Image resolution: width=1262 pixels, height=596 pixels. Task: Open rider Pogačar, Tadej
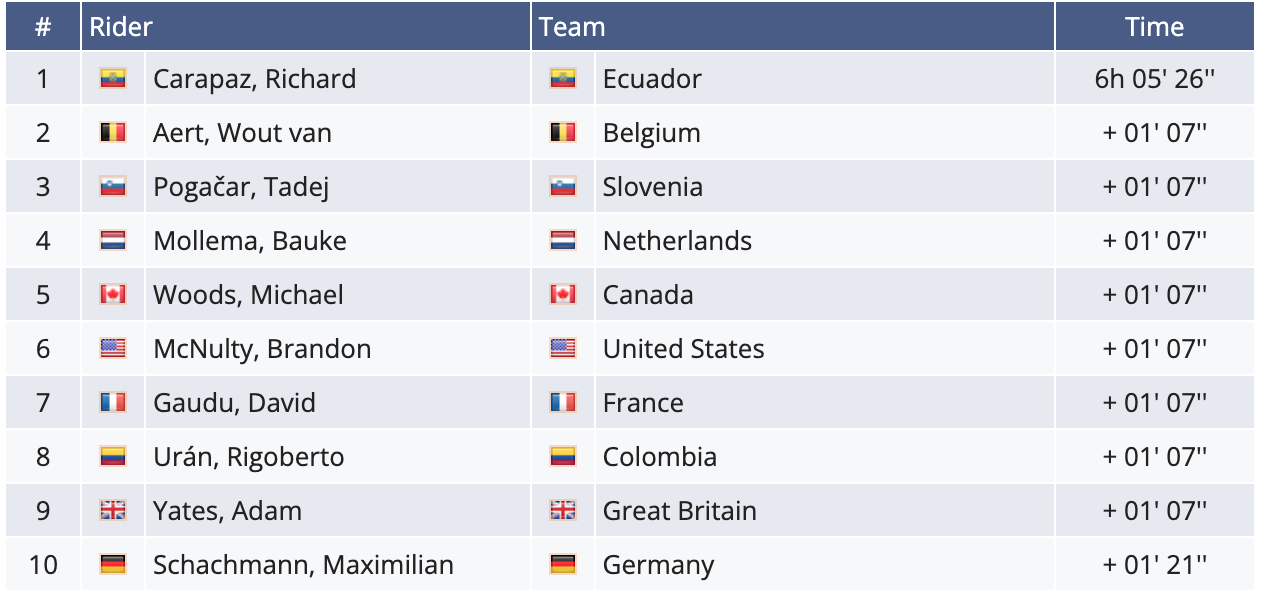pyautogui.click(x=240, y=187)
